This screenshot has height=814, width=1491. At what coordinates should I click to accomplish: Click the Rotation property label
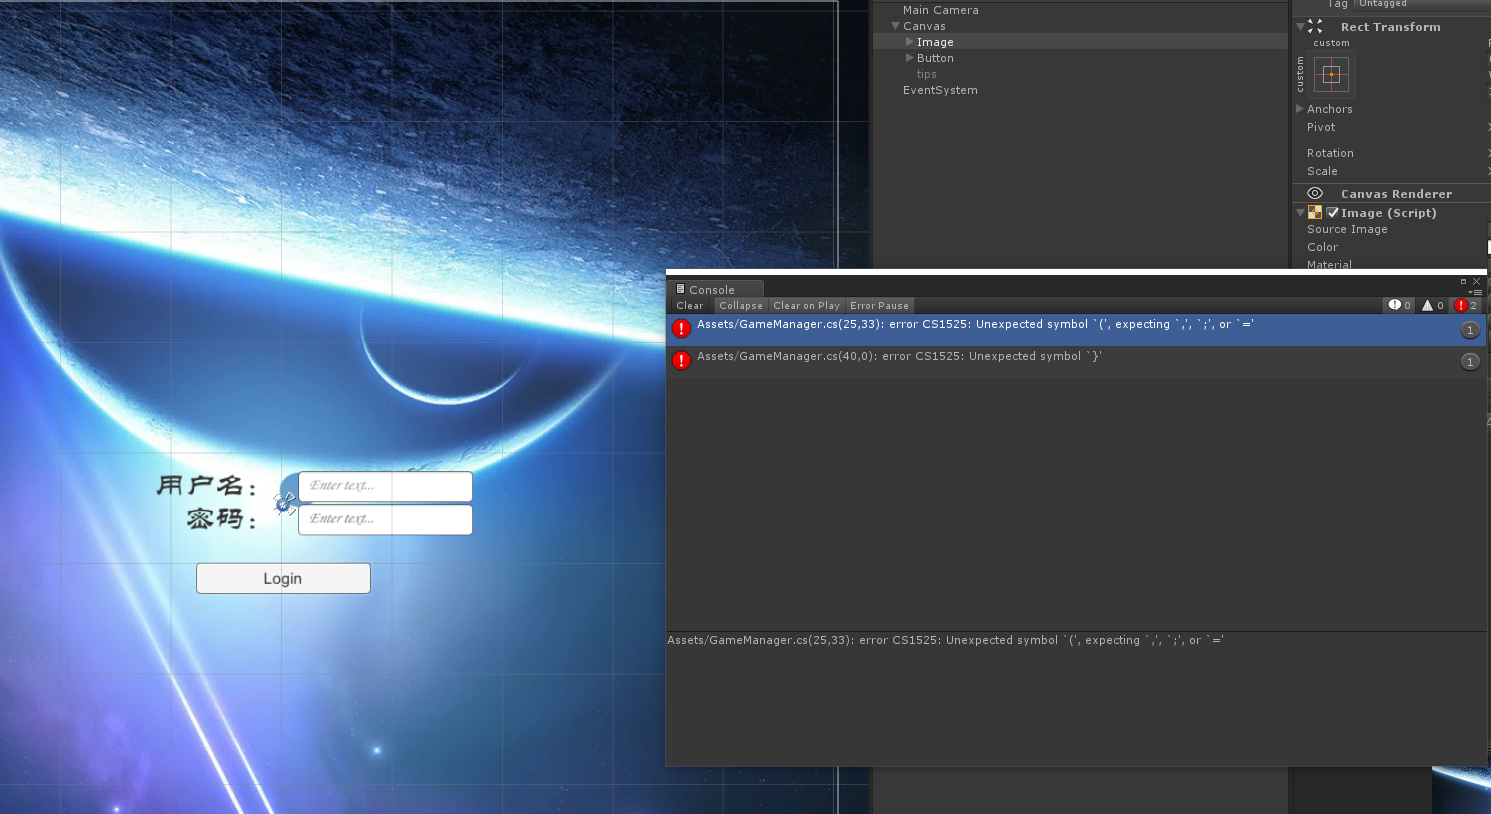(x=1330, y=153)
